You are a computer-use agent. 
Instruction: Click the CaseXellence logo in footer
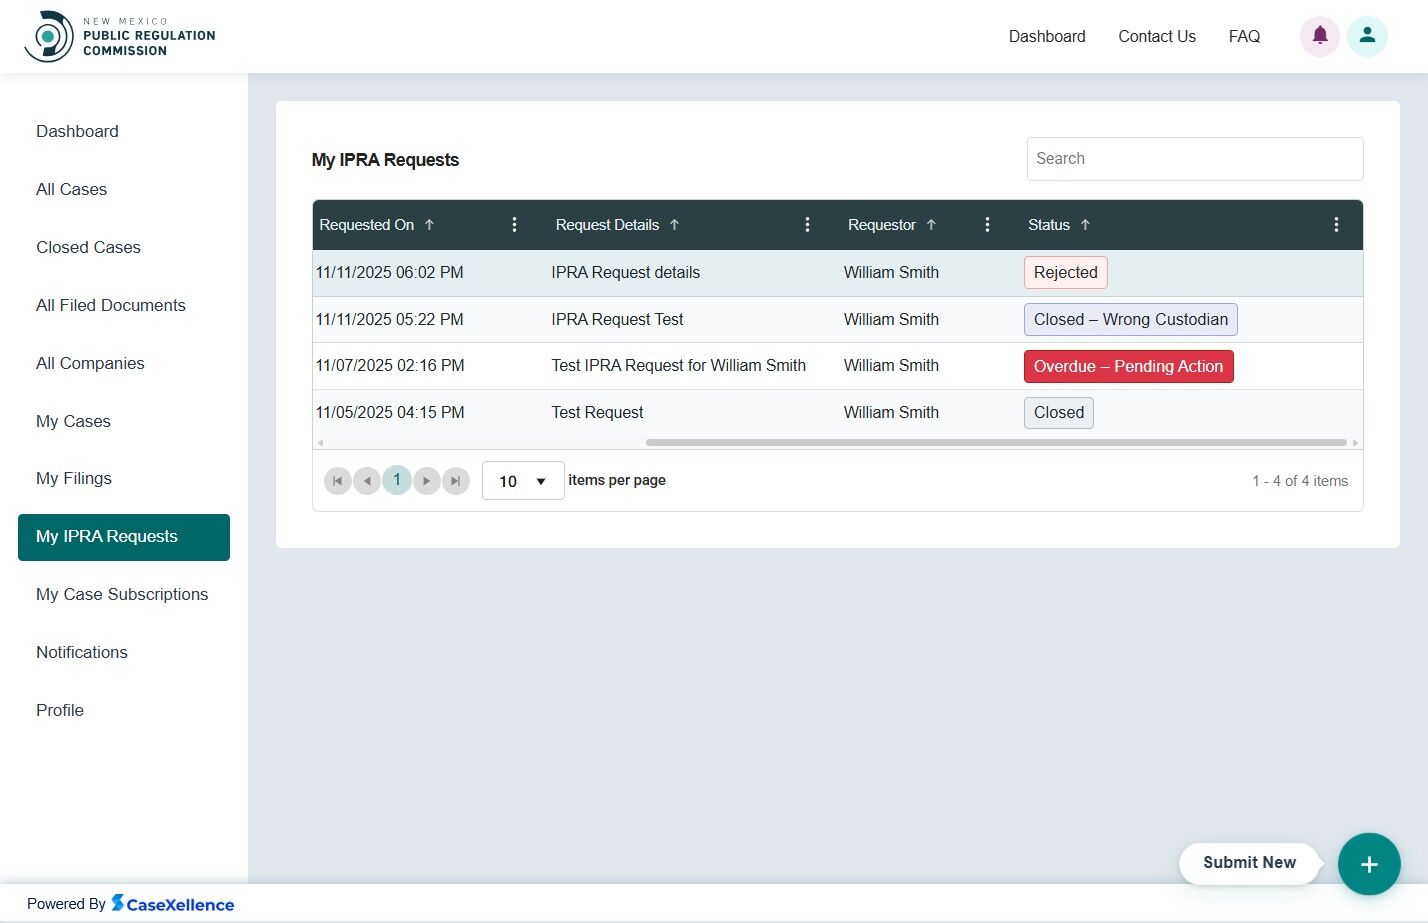click(172, 904)
